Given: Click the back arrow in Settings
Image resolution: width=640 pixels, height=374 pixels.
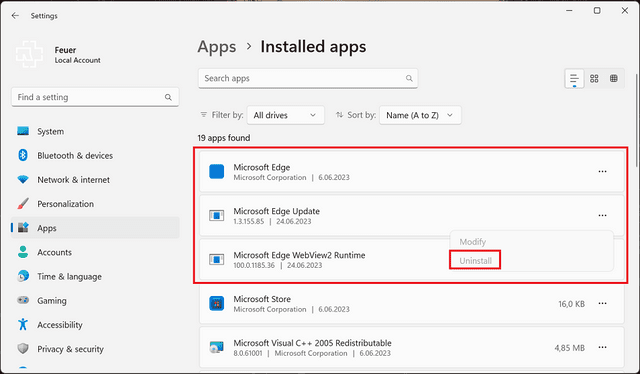Looking at the screenshot, I should (15, 16).
